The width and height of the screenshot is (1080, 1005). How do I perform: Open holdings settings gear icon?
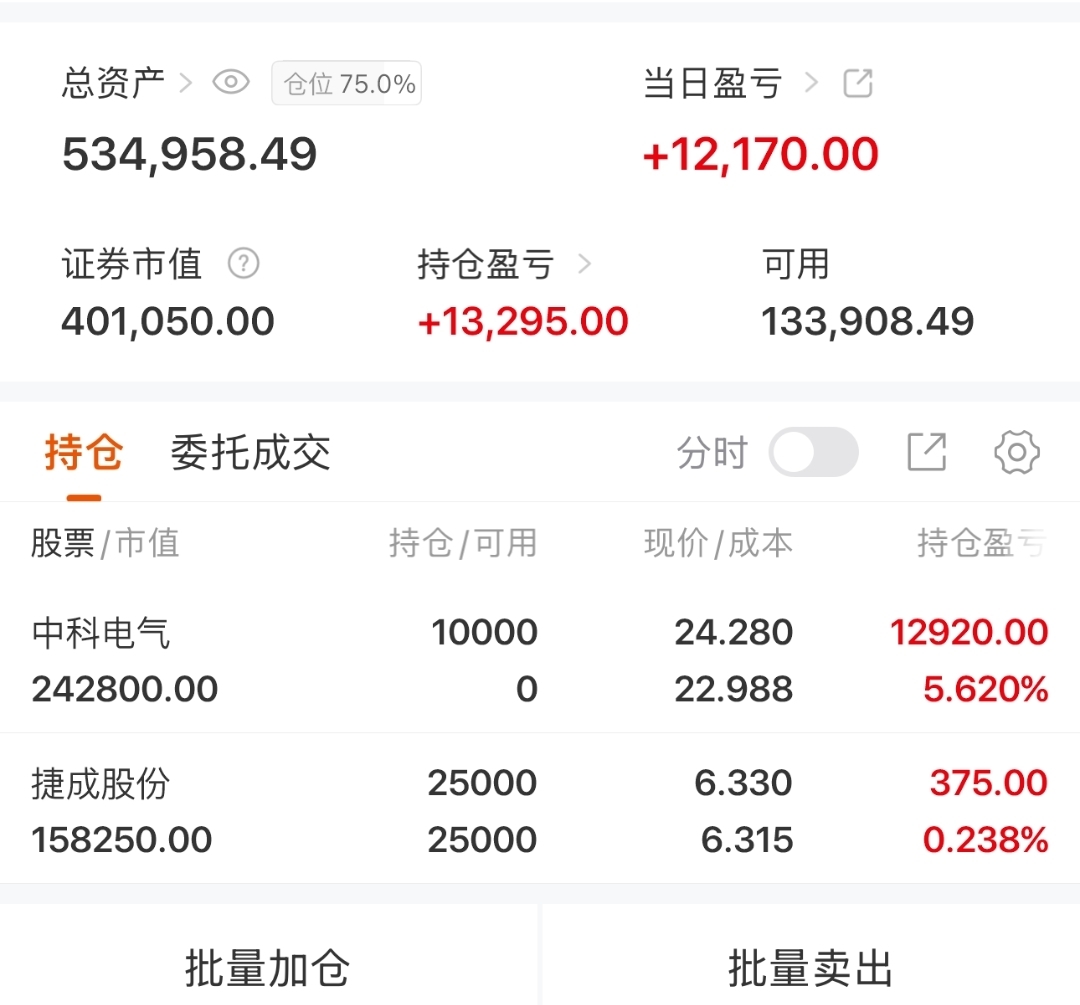(1017, 452)
